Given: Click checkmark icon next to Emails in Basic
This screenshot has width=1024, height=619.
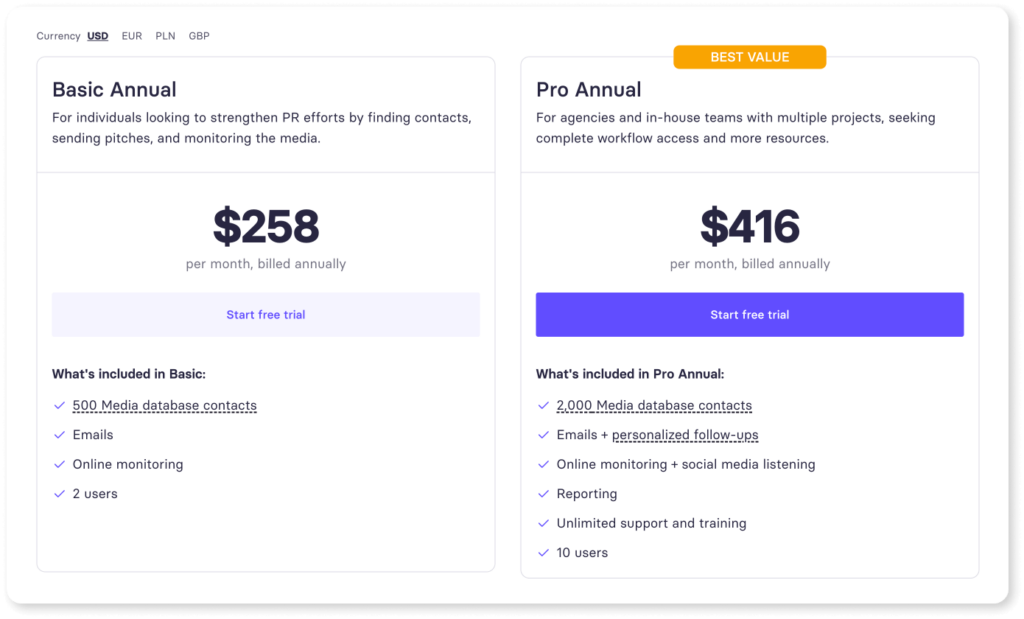Looking at the screenshot, I should 58,435.
